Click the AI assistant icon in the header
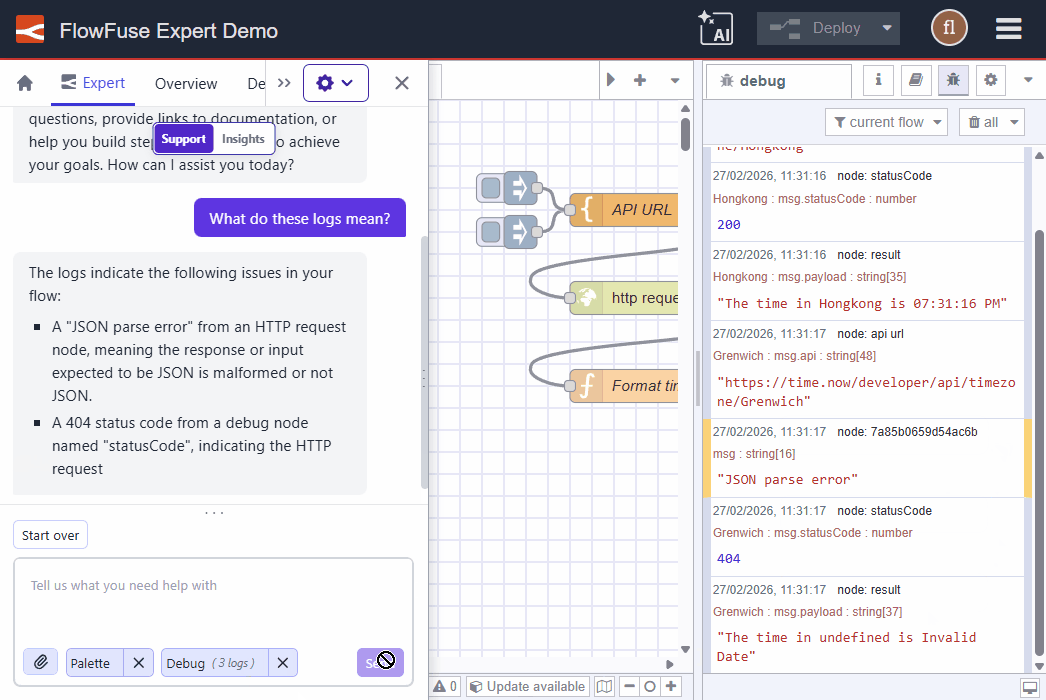1046x700 pixels. [716, 27]
